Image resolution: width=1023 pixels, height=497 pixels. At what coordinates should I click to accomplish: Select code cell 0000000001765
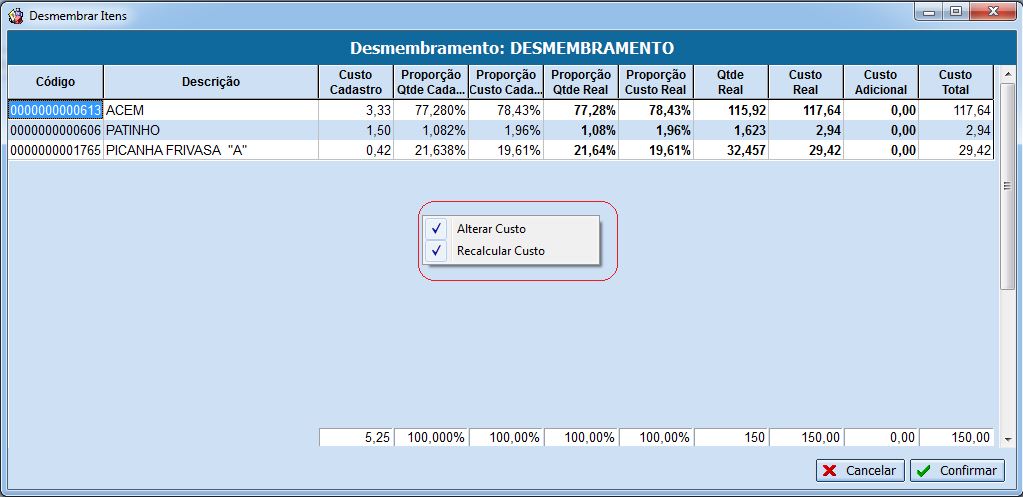tap(55, 150)
